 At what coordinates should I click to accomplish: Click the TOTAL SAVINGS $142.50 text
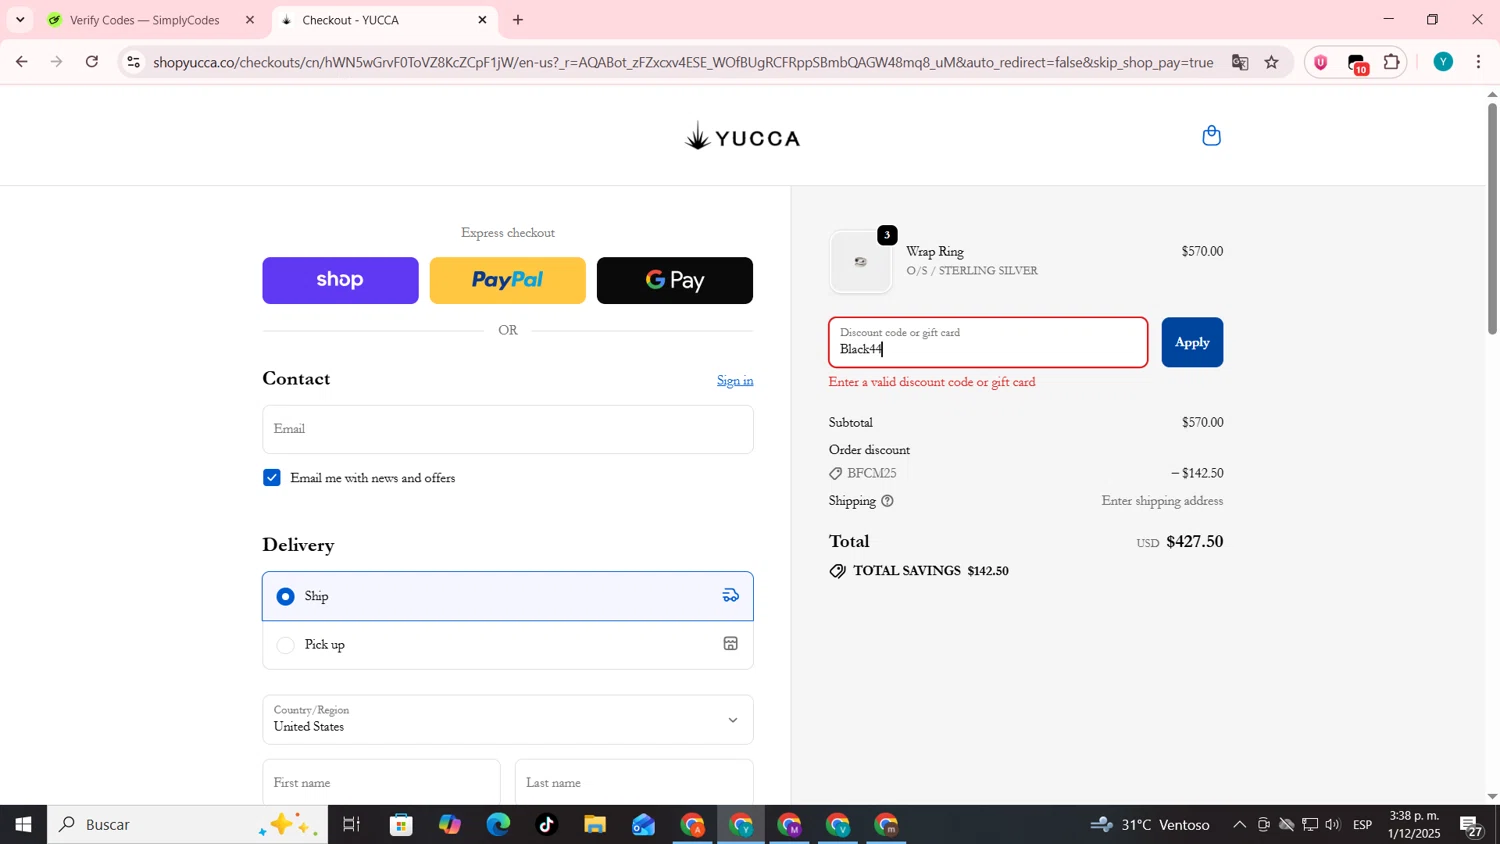(x=930, y=572)
